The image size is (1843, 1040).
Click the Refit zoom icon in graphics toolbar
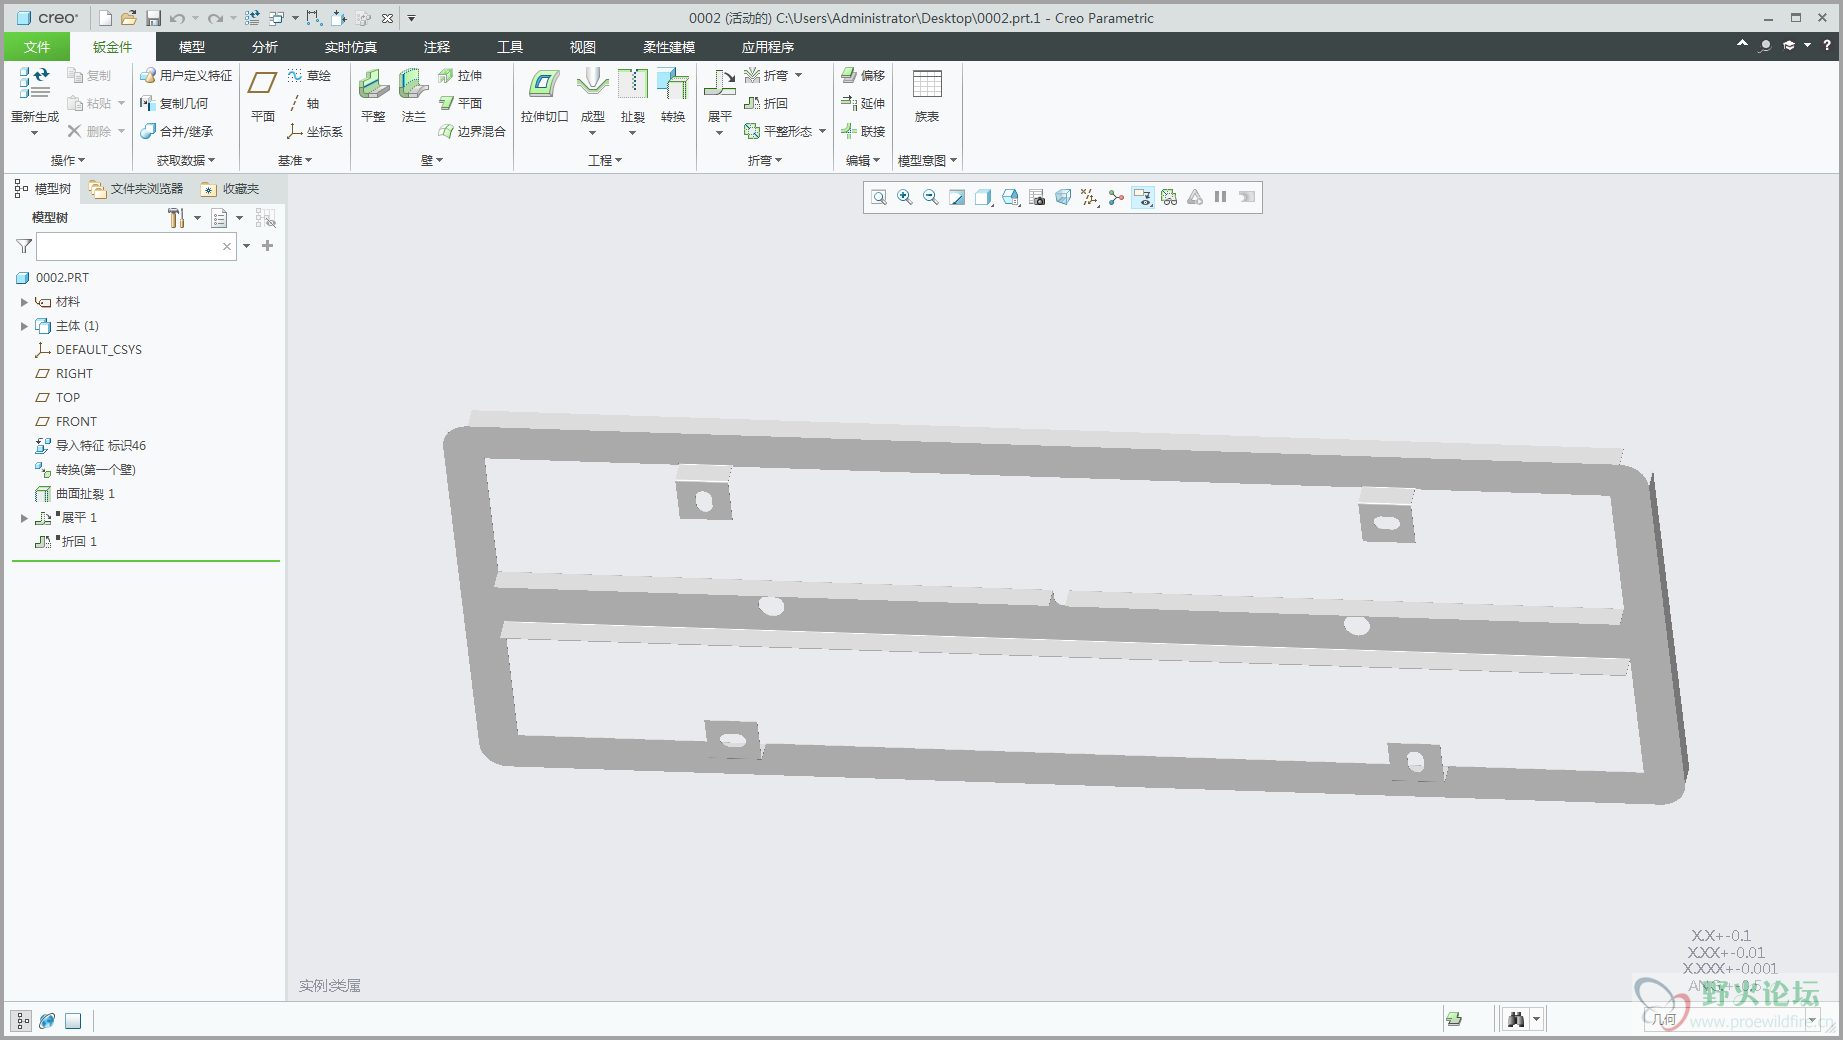point(879,197)
